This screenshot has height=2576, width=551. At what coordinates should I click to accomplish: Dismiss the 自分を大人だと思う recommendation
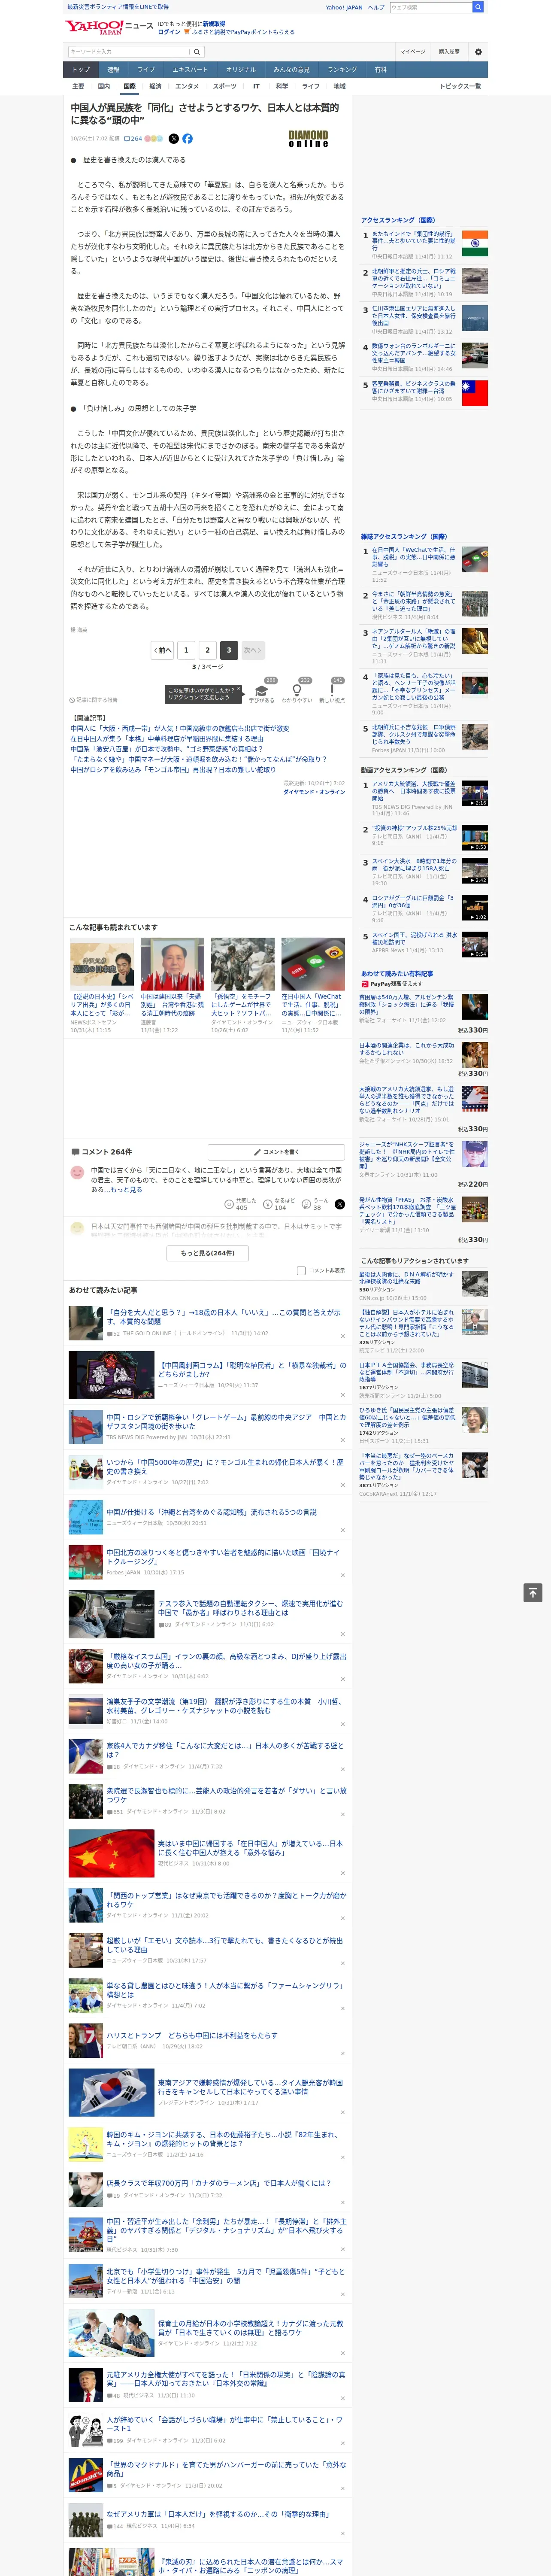pyautogui.click(x=343, y=1337)
